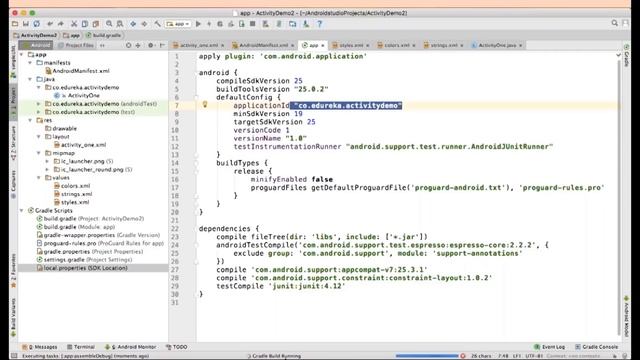Switch to strings.xml editor tab
The height and width of the screenshot is (360, 640).
pyautogui.click(x=444, y=45)
